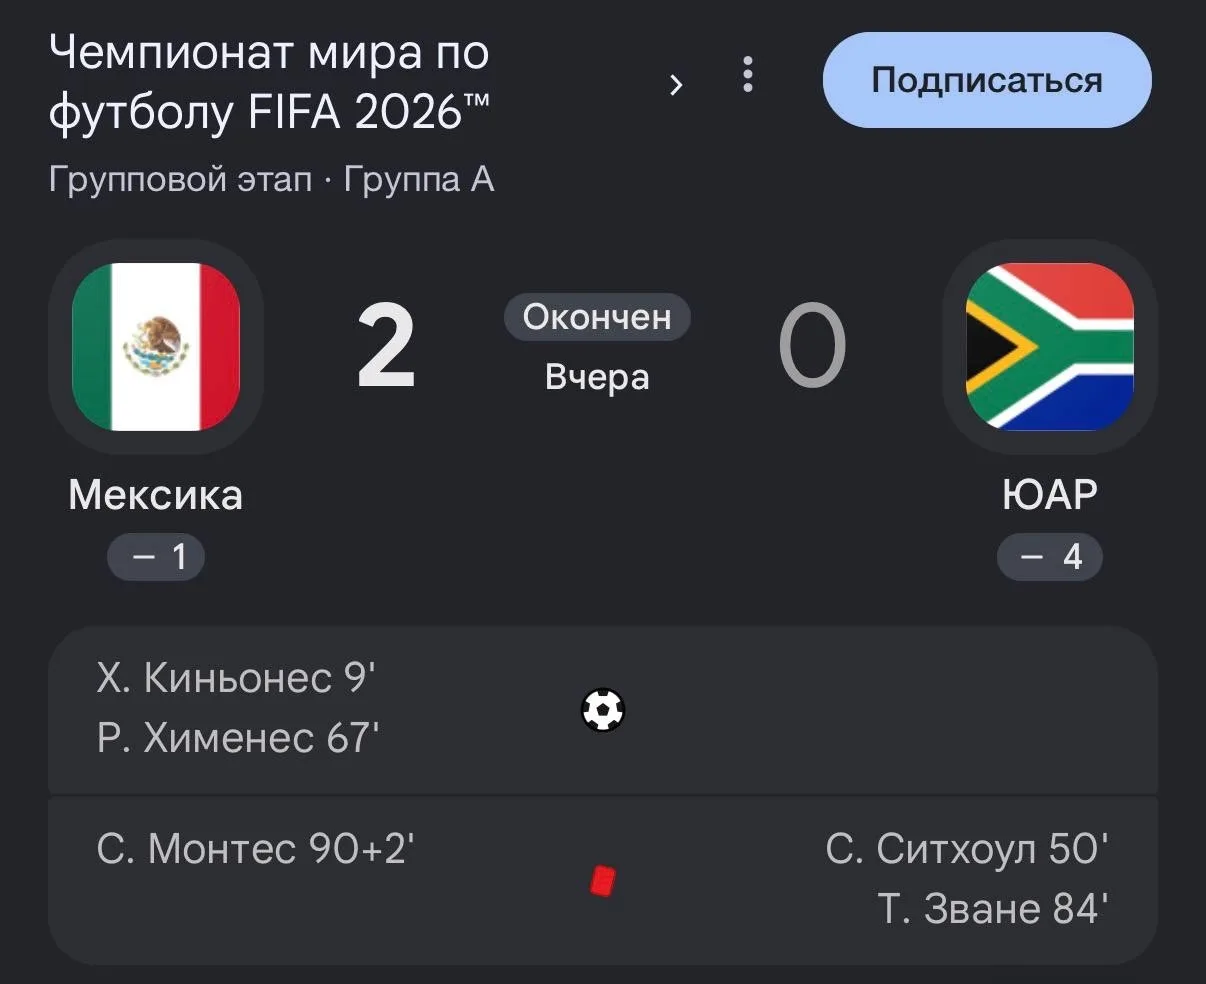Viewport: 1206px width, 984px height.
Task: Subscribe with the Подписаться button
Action: coord(987,80)
